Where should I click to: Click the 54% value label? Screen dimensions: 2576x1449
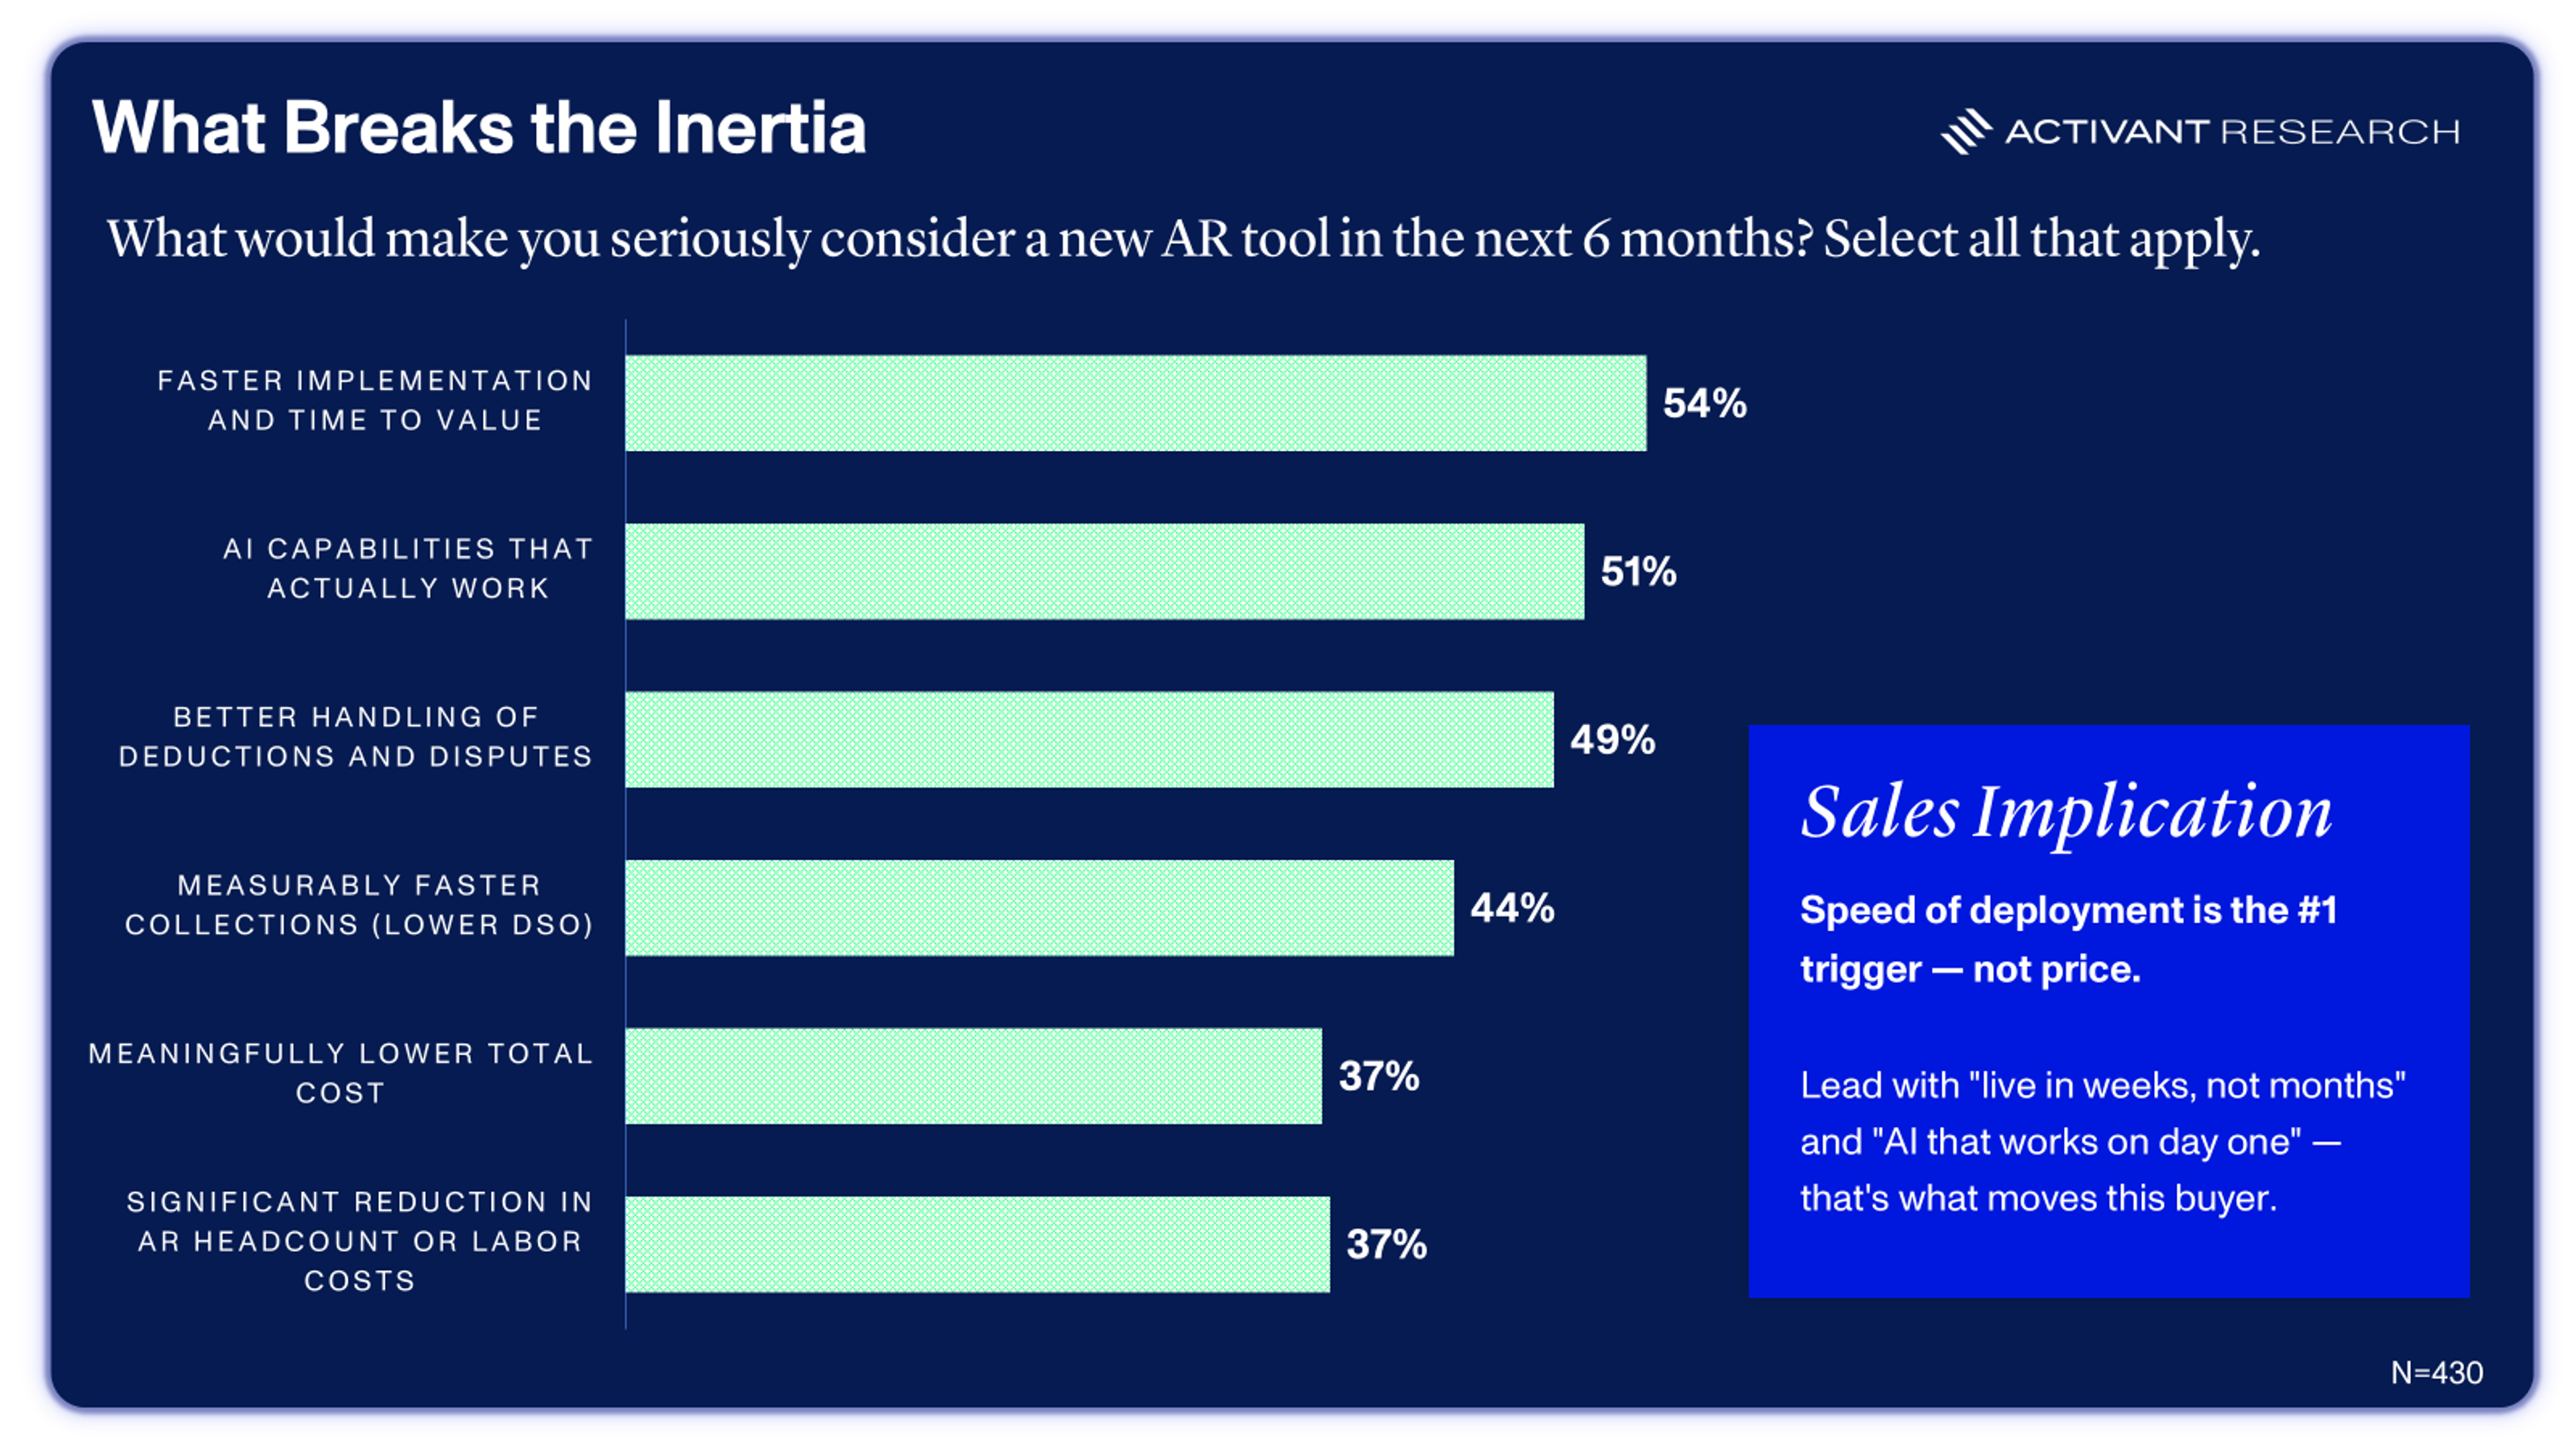[1704, 403]
